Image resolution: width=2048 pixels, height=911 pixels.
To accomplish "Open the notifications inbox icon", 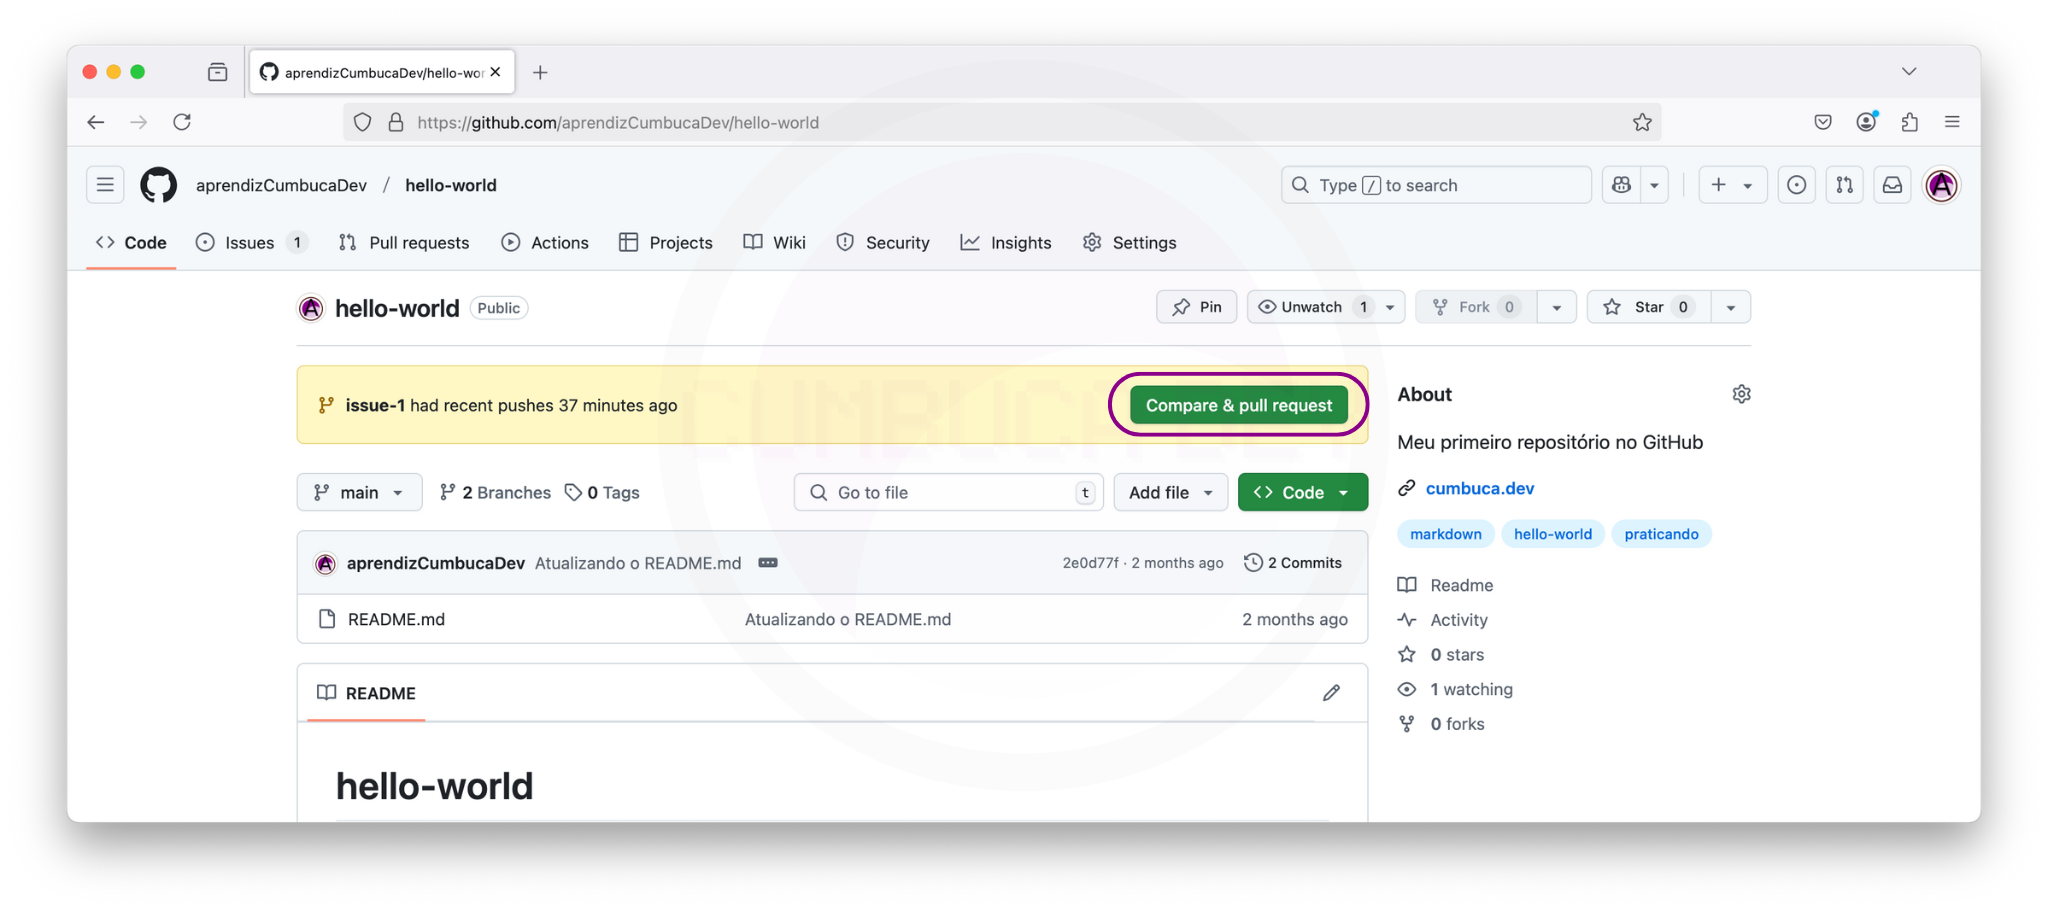I will coord(1892,185).
